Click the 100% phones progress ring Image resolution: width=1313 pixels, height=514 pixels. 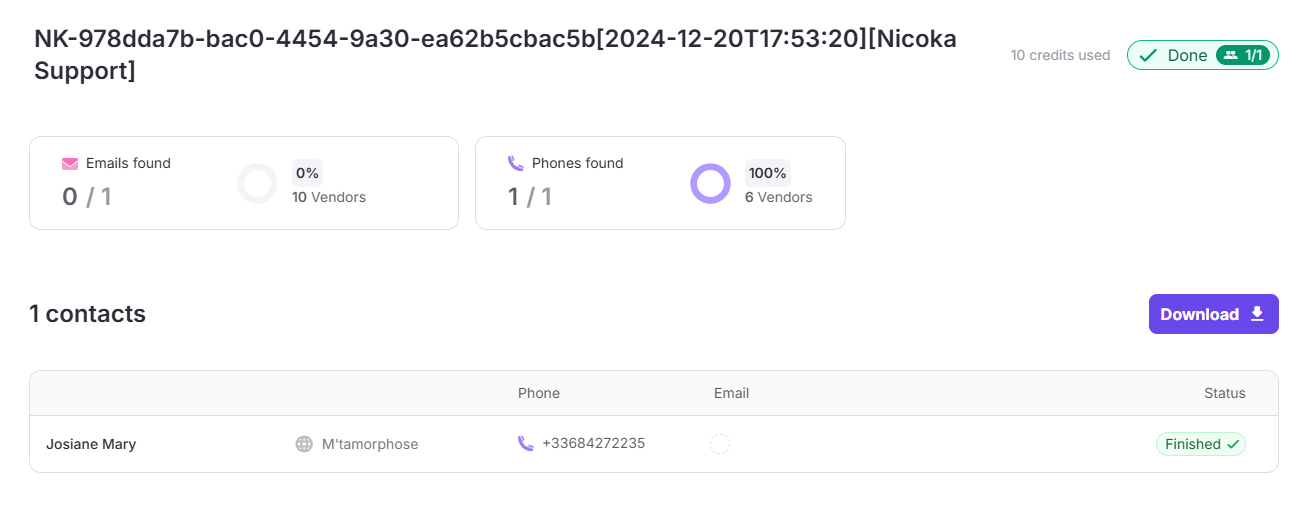pos(710,184)
